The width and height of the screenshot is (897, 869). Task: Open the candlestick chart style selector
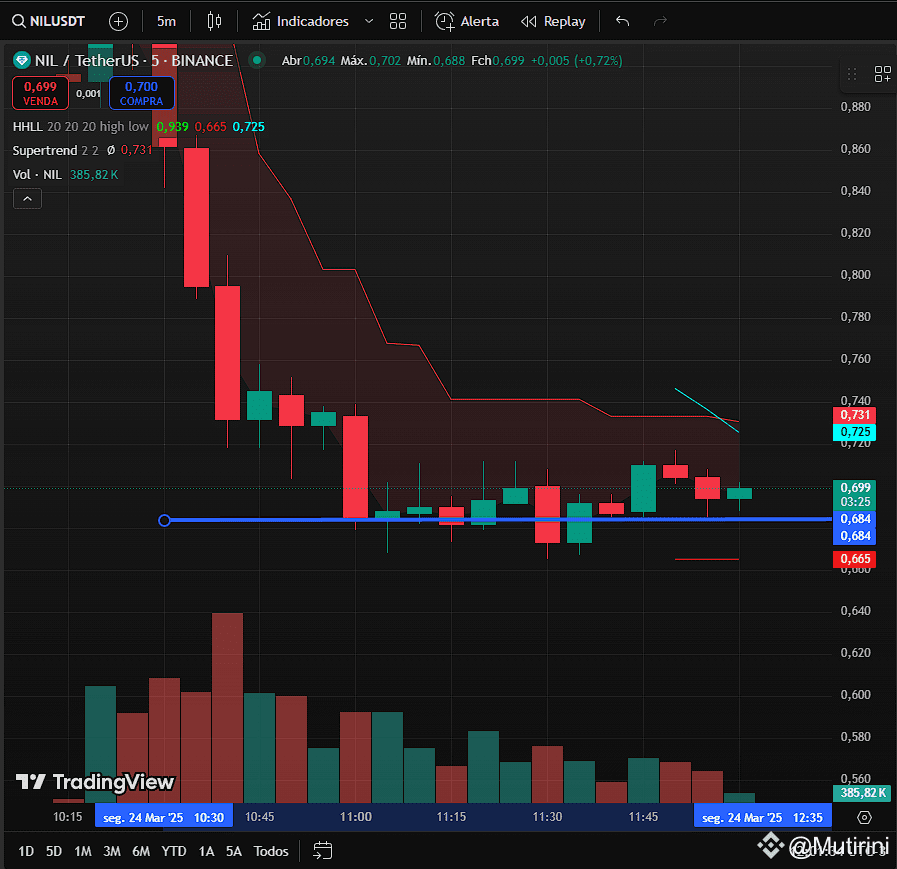pyautogui.click(x=215, y=22)
